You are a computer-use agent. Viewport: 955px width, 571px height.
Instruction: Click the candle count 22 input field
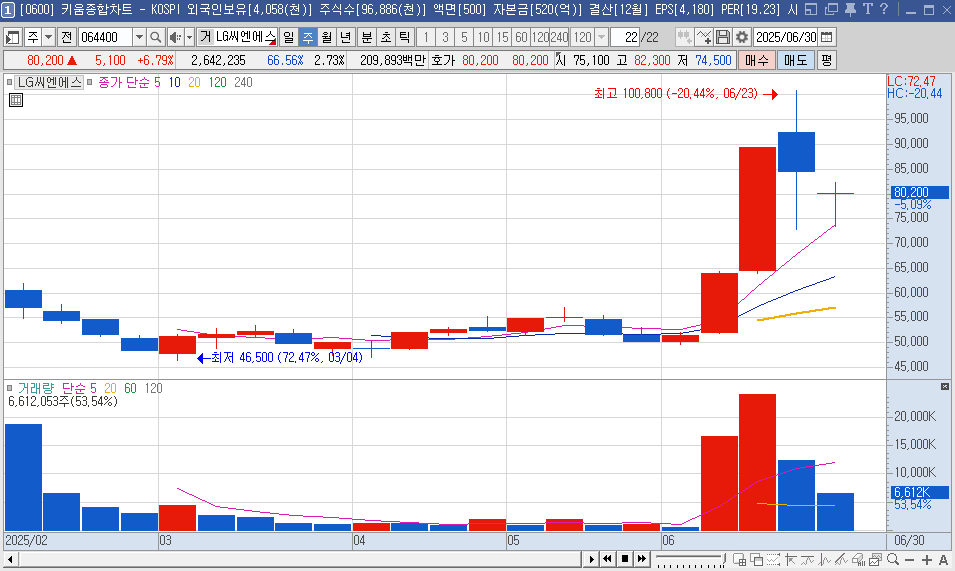625,37
